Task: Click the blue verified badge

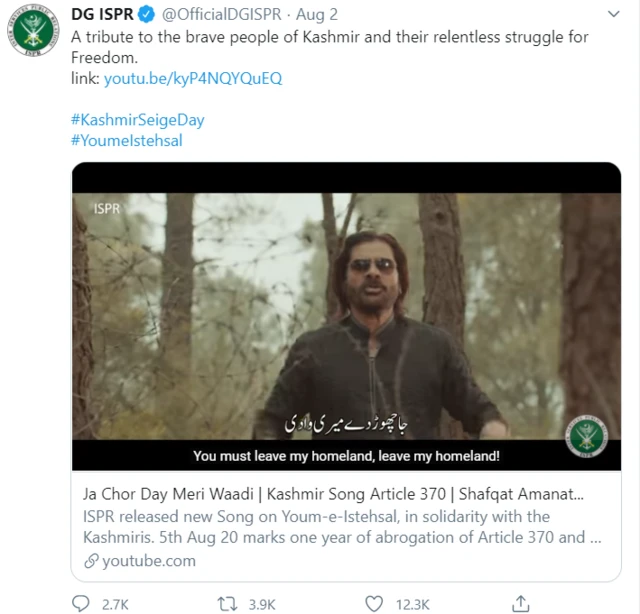Action: click(145, 14)
